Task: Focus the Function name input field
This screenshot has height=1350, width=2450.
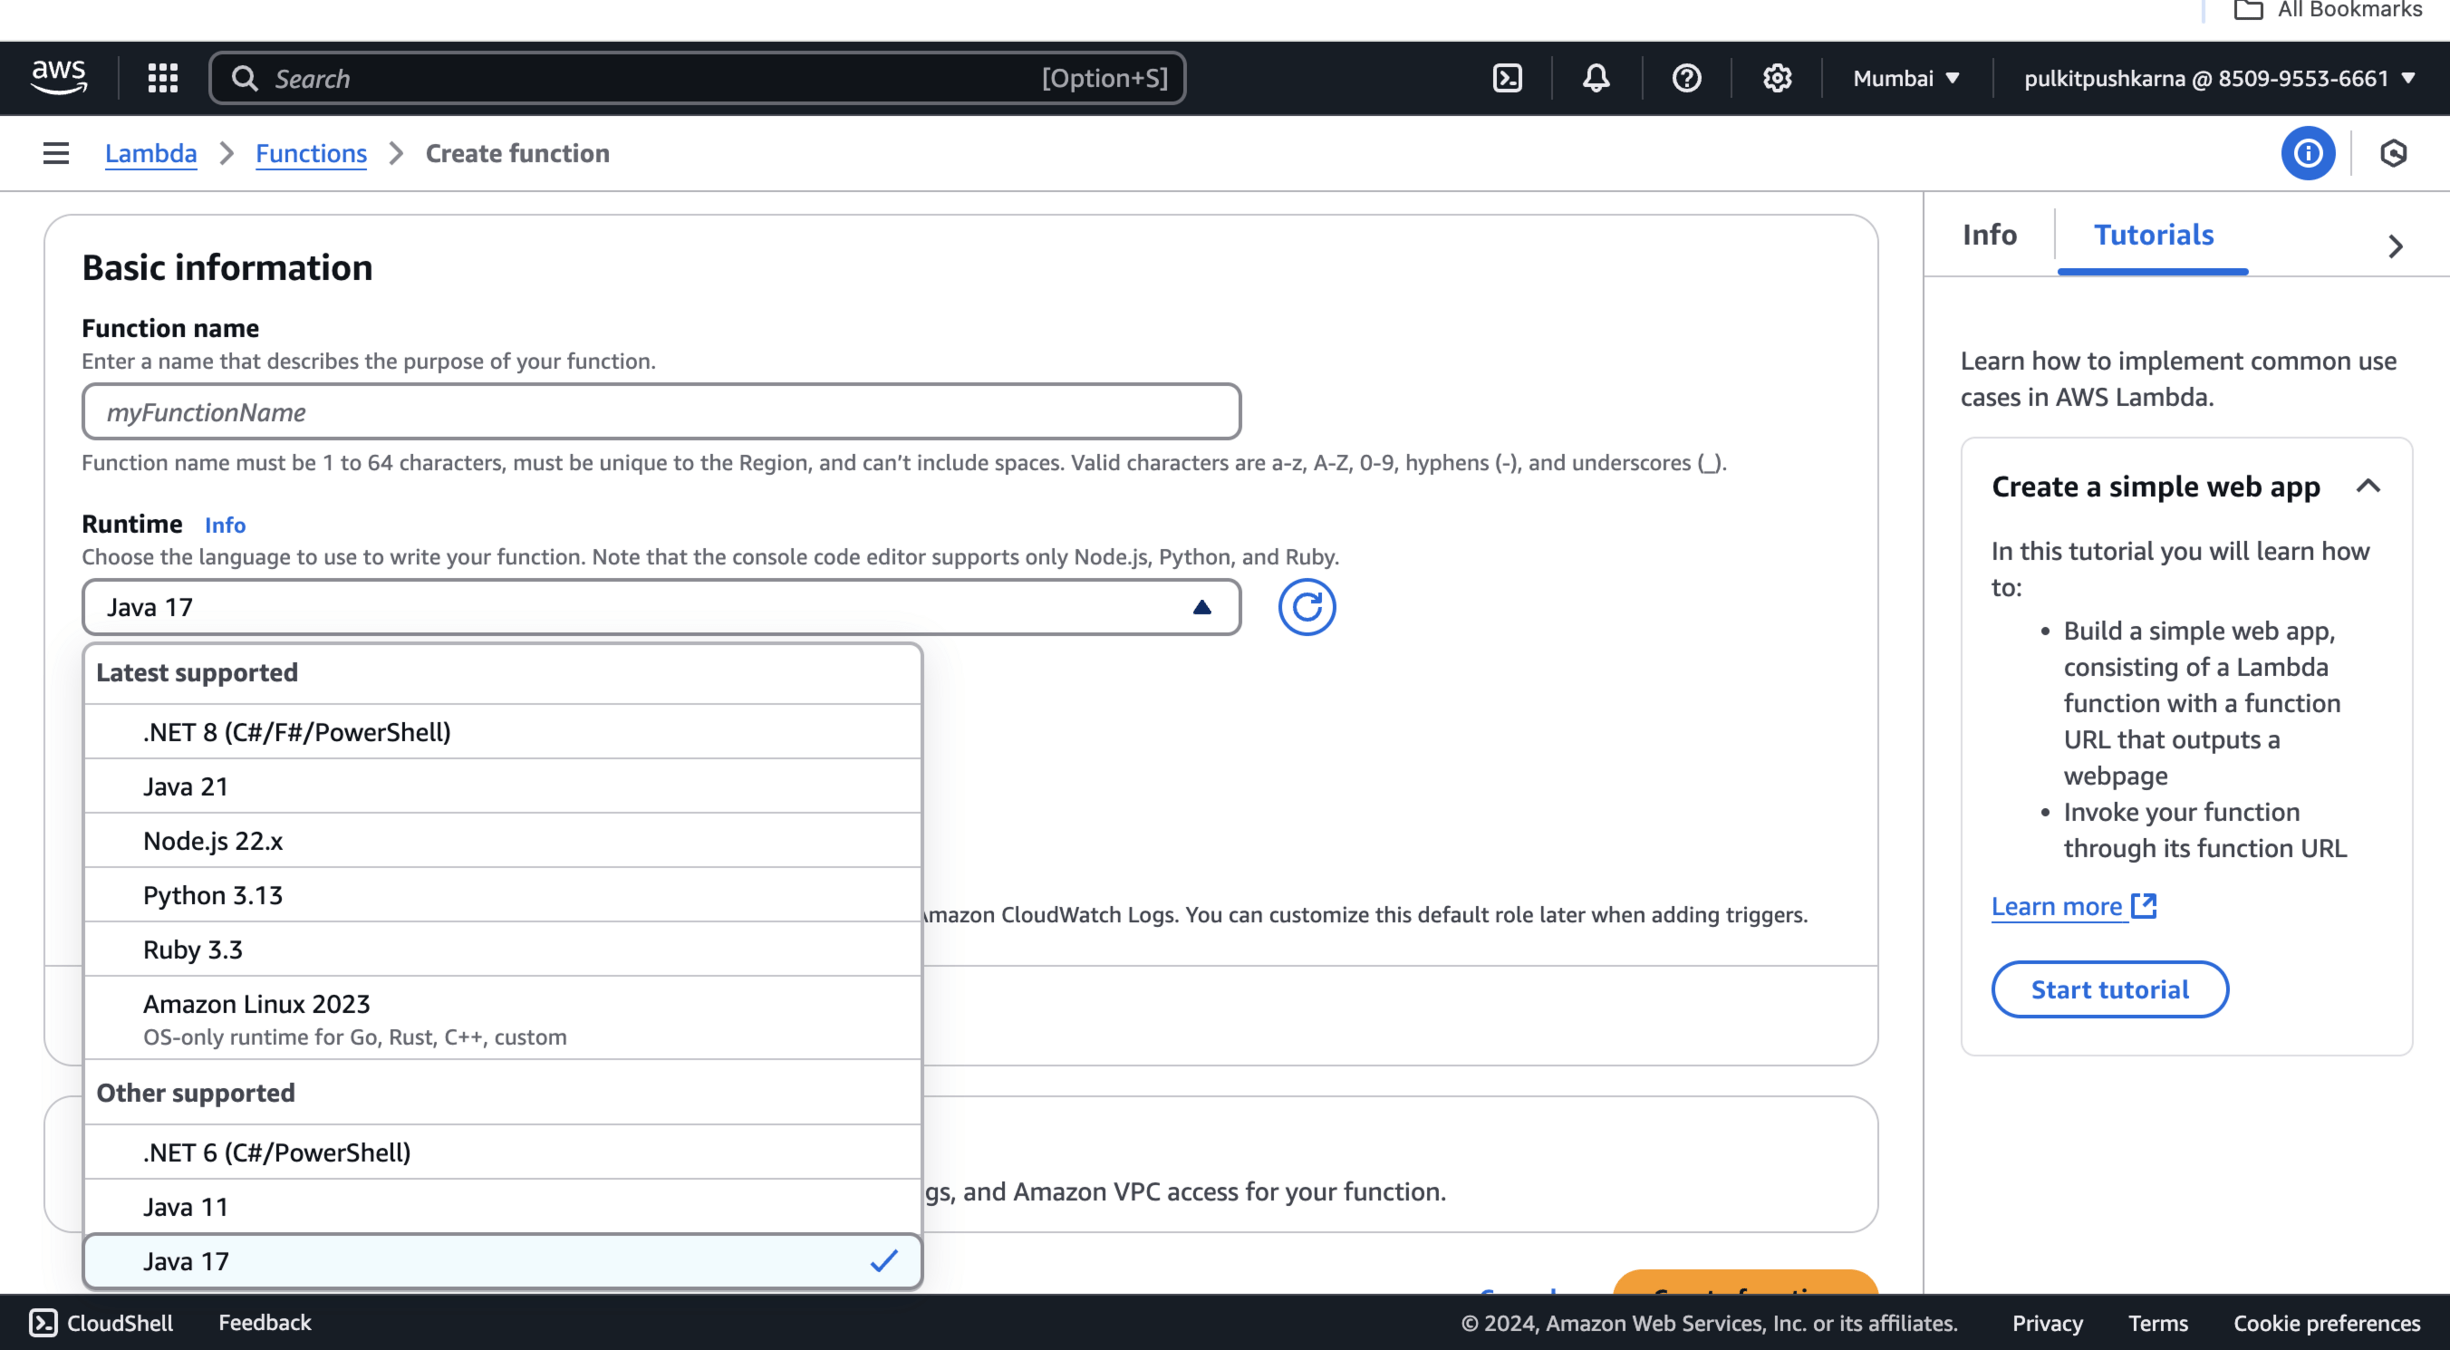Action: click(661, 412)
